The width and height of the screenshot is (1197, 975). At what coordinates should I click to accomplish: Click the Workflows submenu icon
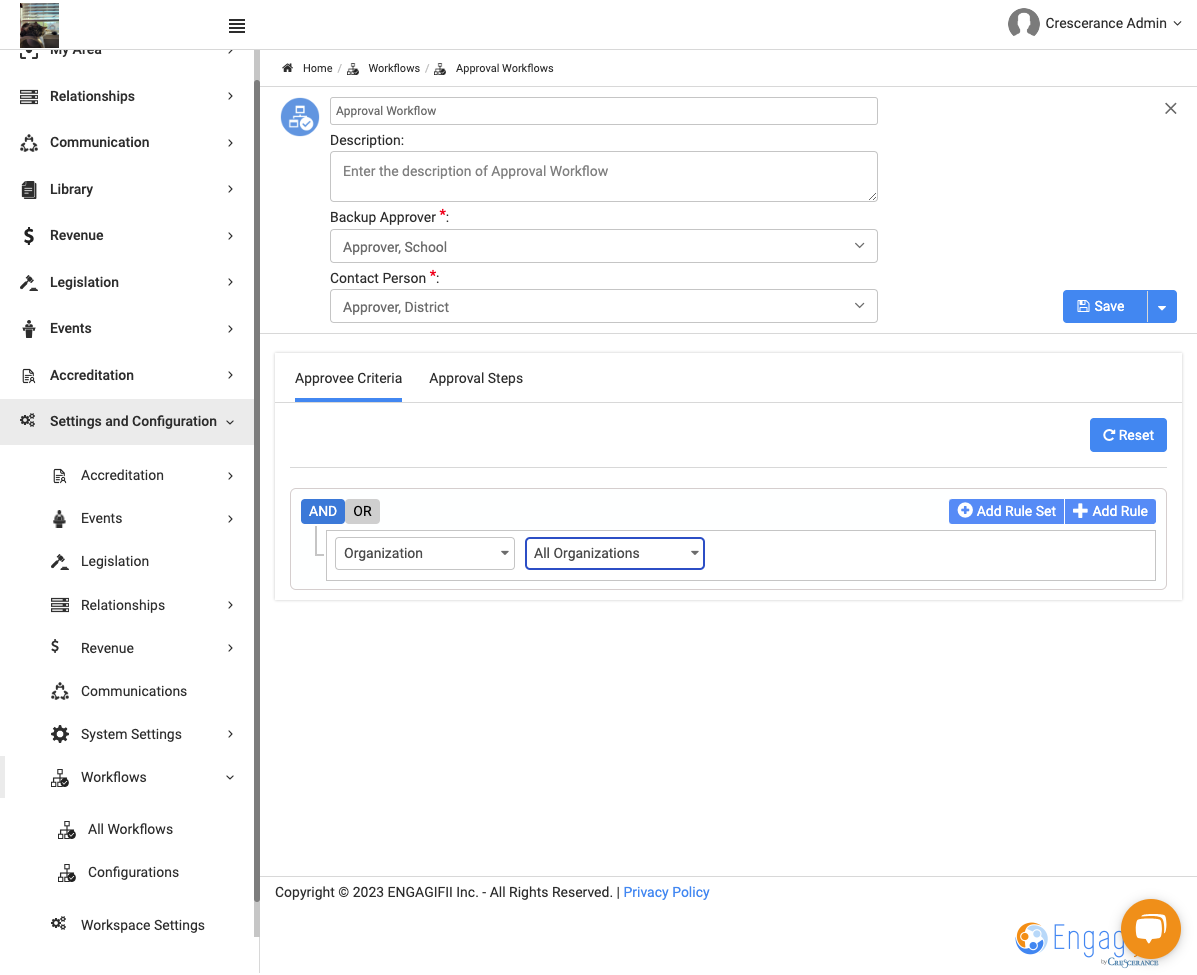coord(60,778)
